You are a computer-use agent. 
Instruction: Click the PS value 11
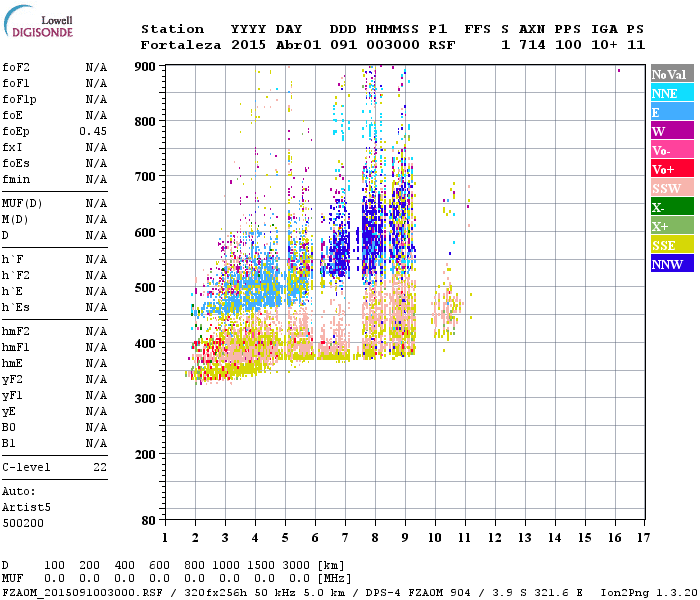coord(636,45)
